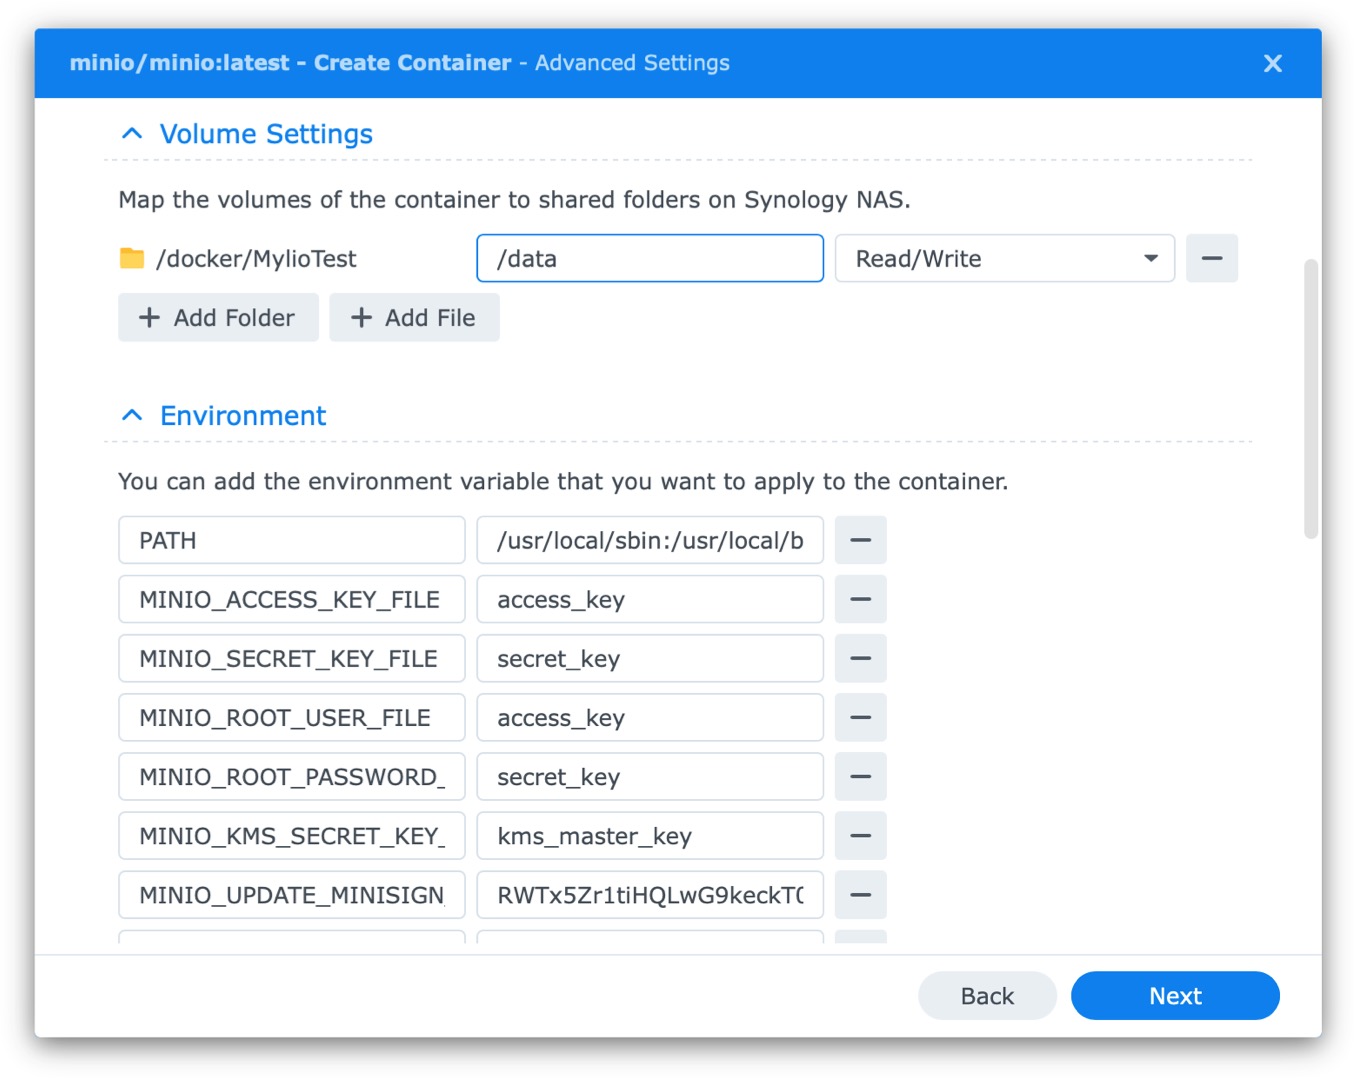Image resolution: width=1354 pixels, height=1080 pixels.
Task: Collapse the Volume Settings section
Action: point(132,134)
